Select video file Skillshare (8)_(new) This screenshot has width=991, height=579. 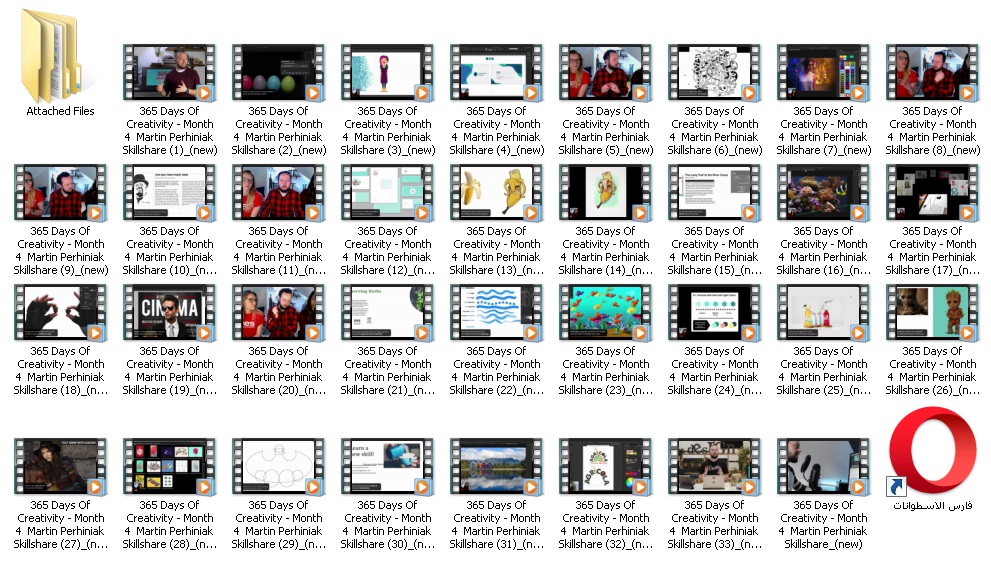(x=933, y=73)
